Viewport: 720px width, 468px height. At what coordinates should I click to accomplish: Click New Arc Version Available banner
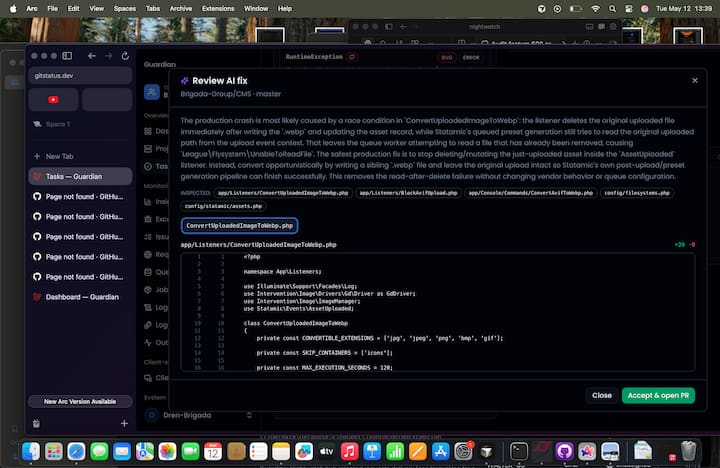click(x=80, y=401)
